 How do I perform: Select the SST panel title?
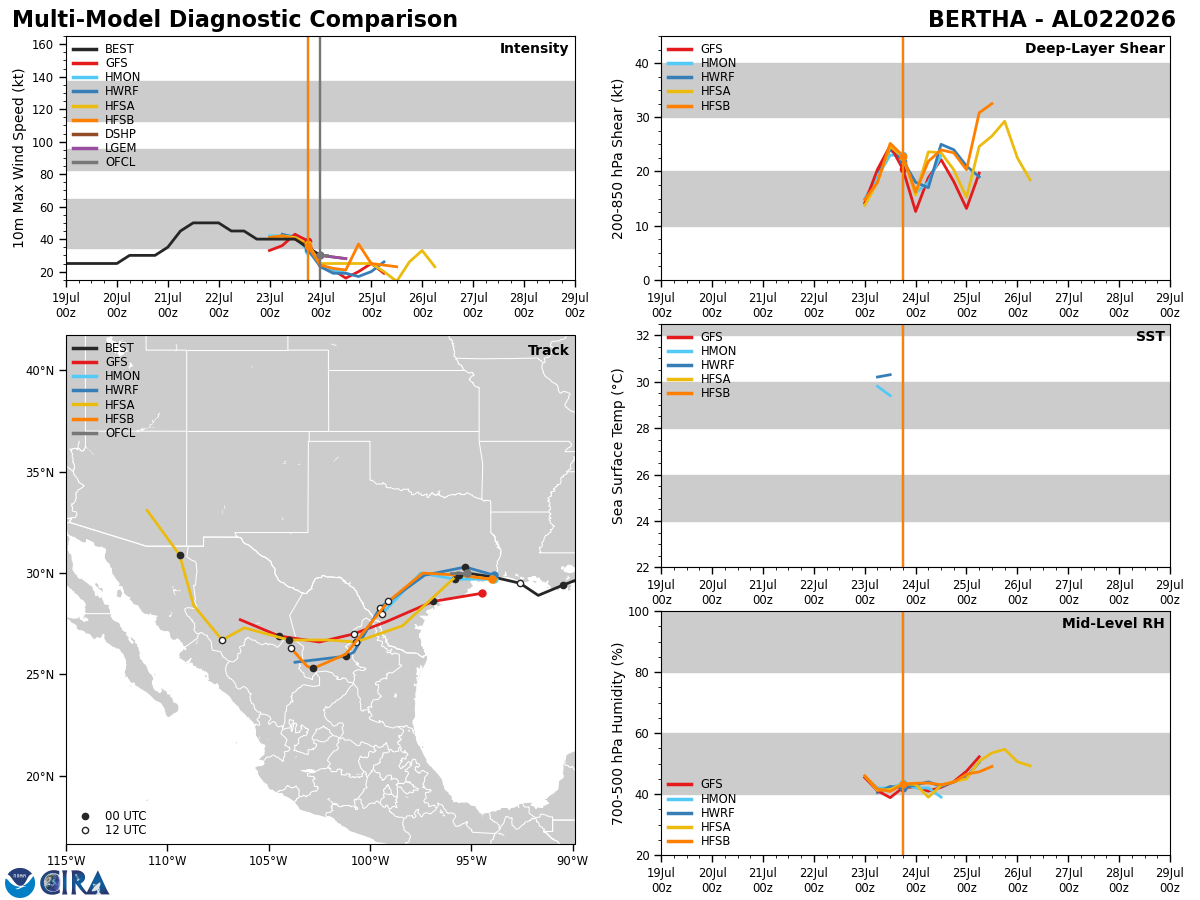(x=1150, y=337)
